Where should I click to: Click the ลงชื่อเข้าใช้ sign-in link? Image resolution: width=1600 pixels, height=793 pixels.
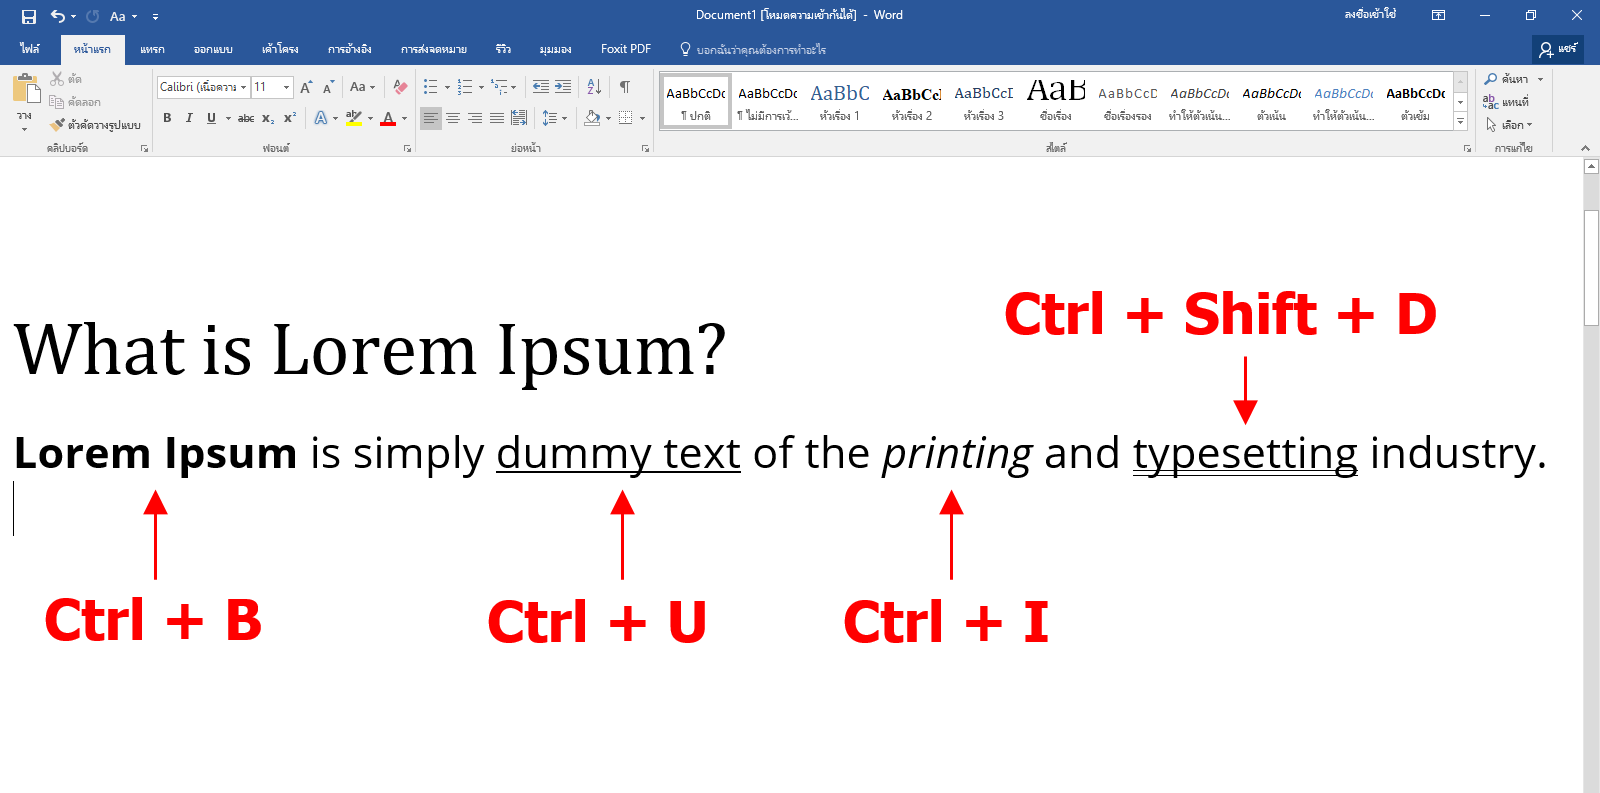tap(1370, 15)
